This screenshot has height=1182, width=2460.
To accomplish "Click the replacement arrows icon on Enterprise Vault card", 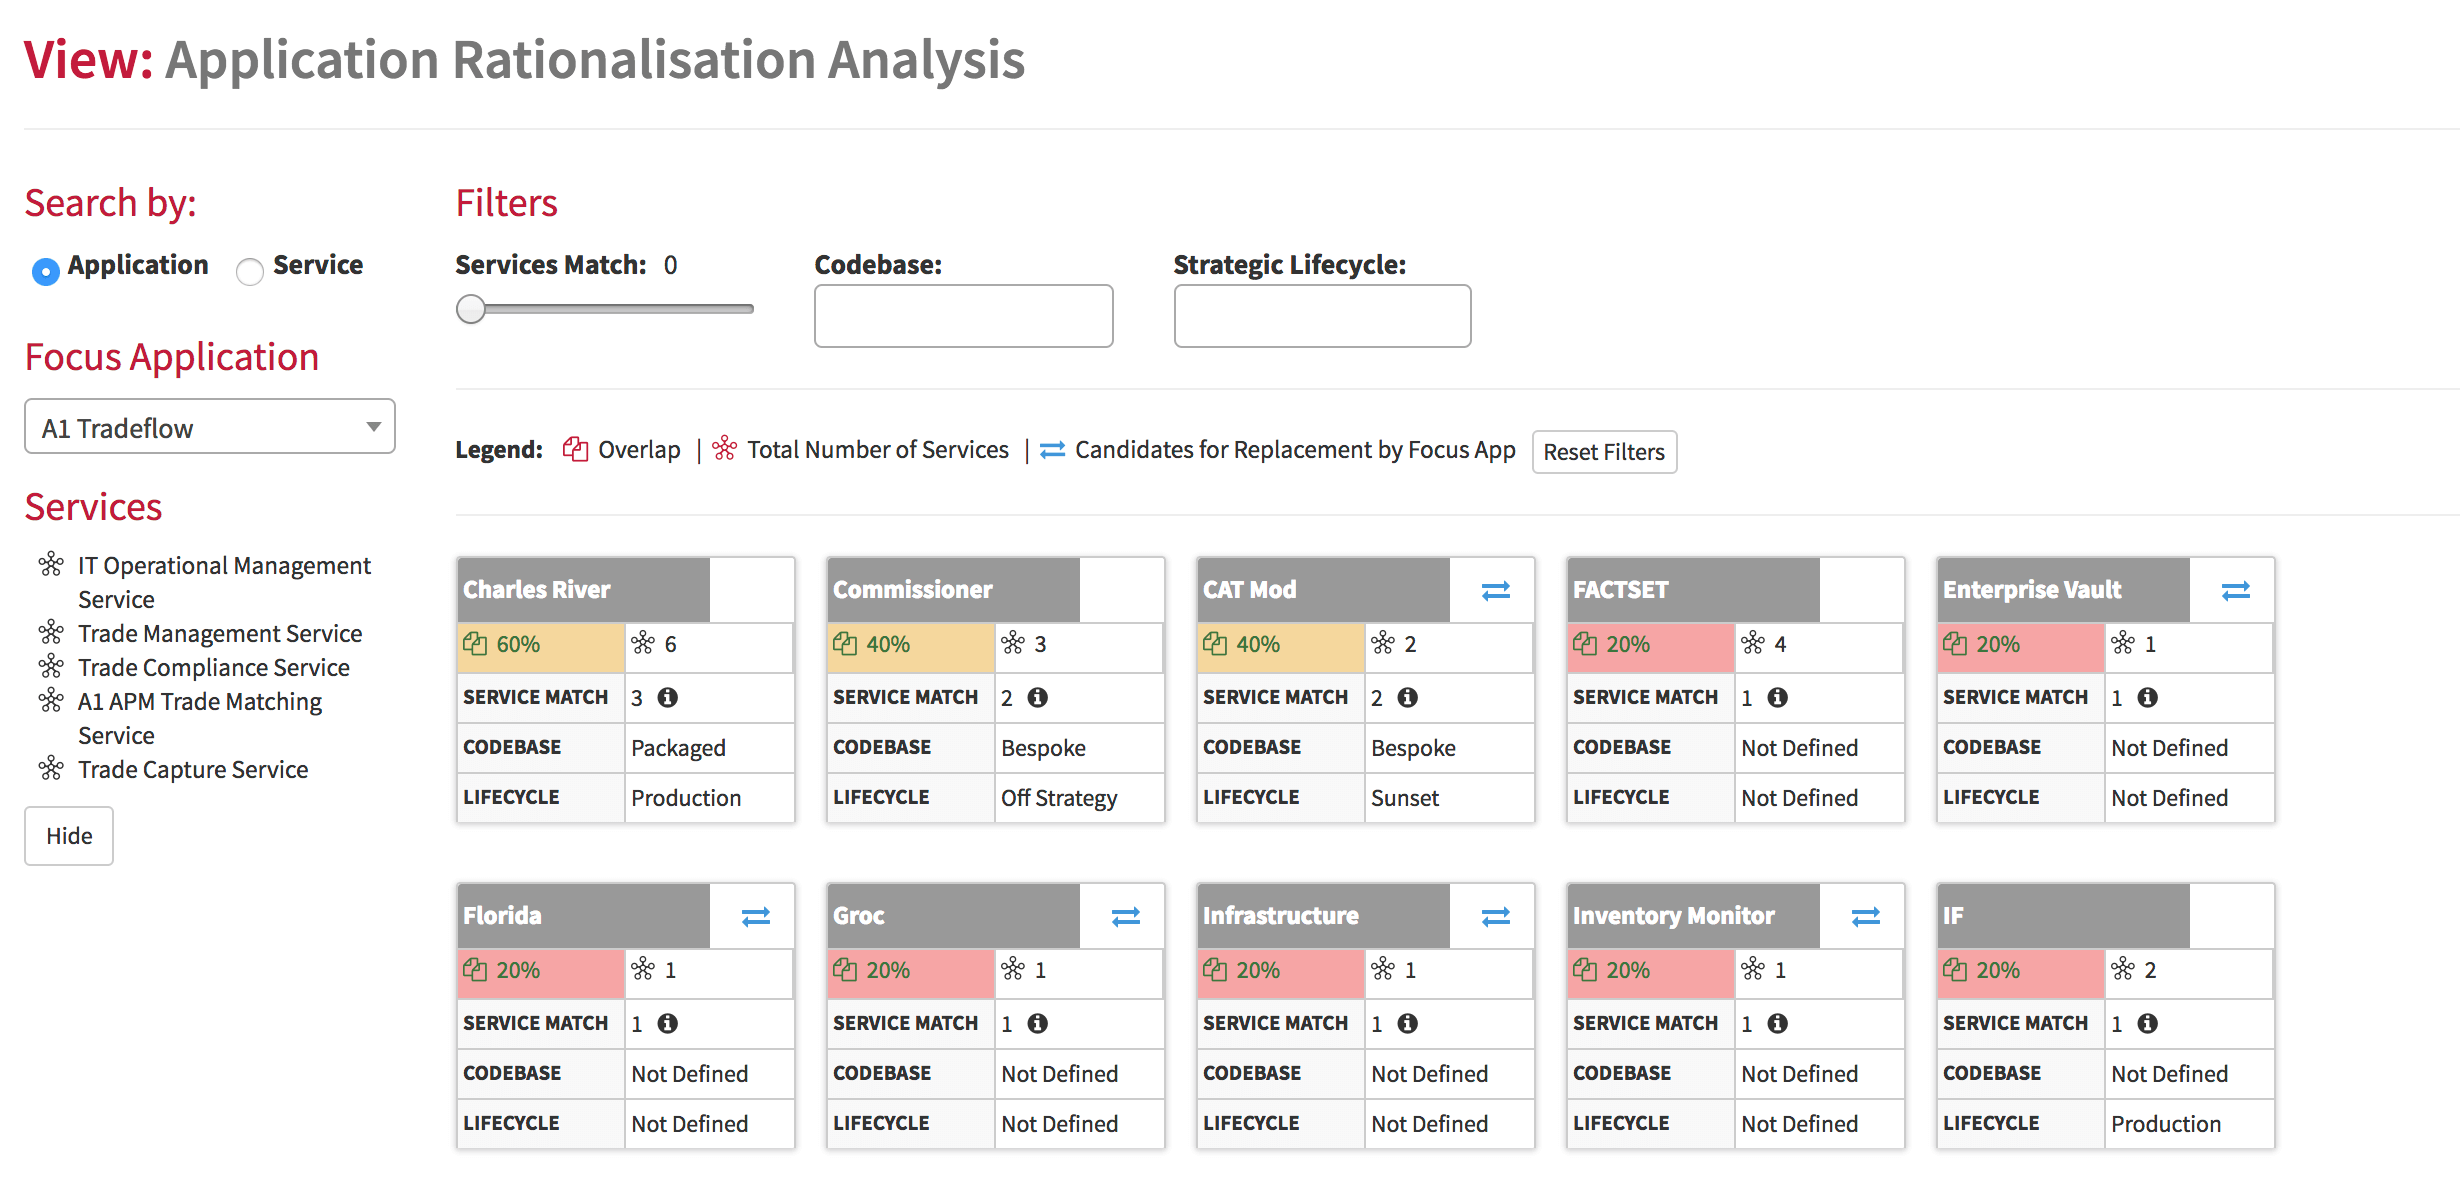I will [2236, 591].
